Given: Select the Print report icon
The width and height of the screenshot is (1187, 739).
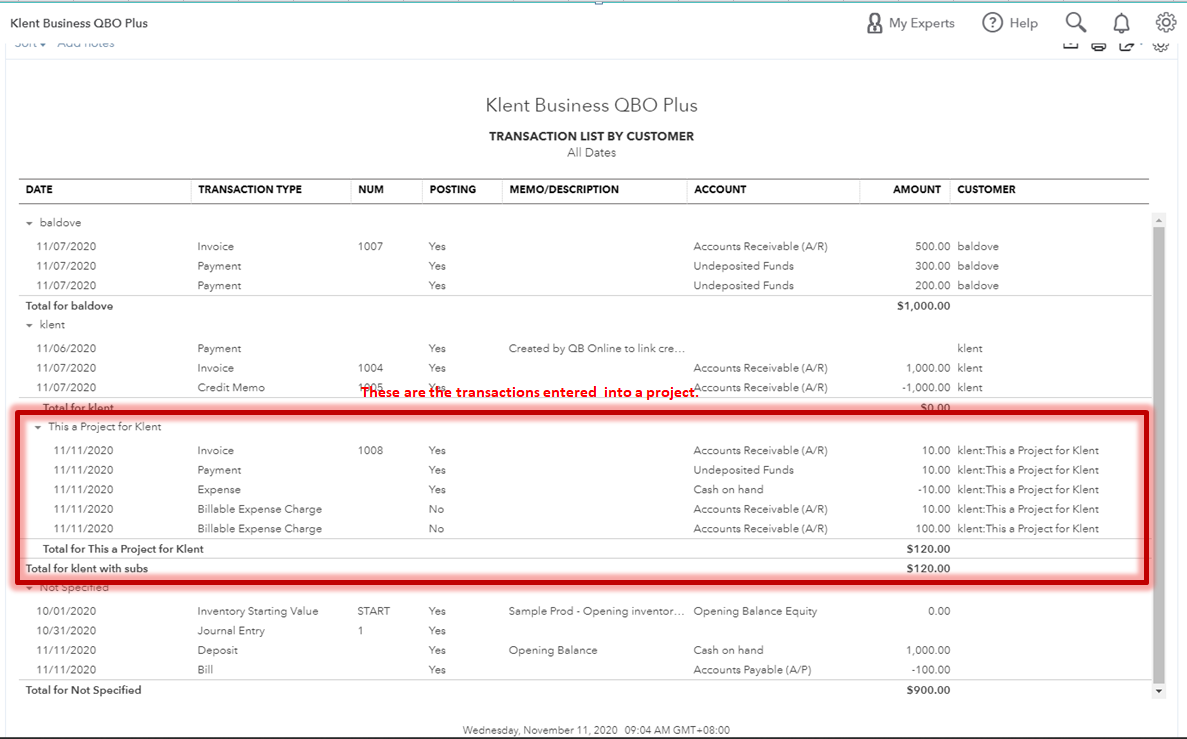Looking at the screenshot, I should [x=1098, y=44].
